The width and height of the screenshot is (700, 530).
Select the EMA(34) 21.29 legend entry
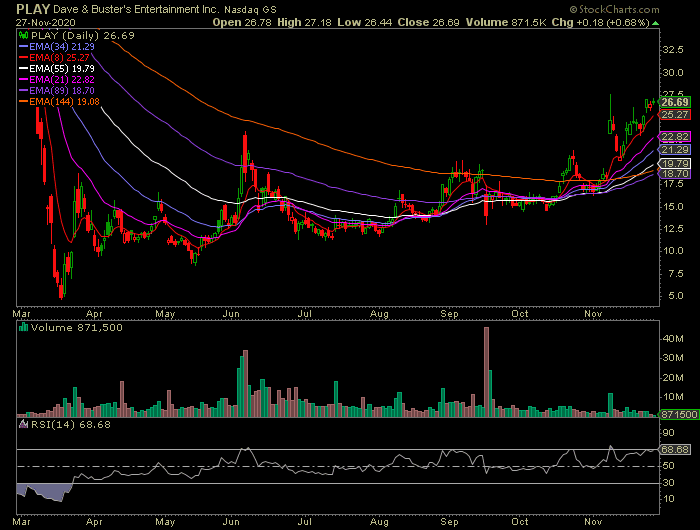[57, 46]
